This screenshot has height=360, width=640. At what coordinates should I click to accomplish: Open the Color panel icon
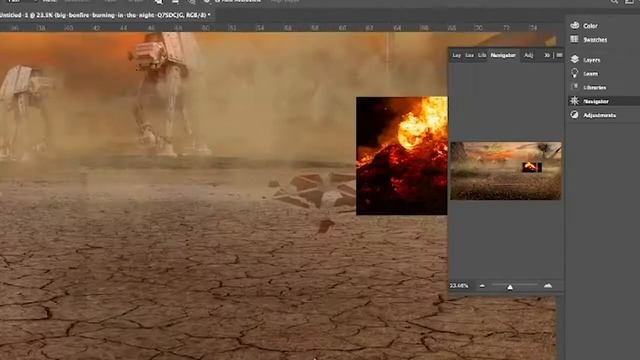click(x=575, y=25)
